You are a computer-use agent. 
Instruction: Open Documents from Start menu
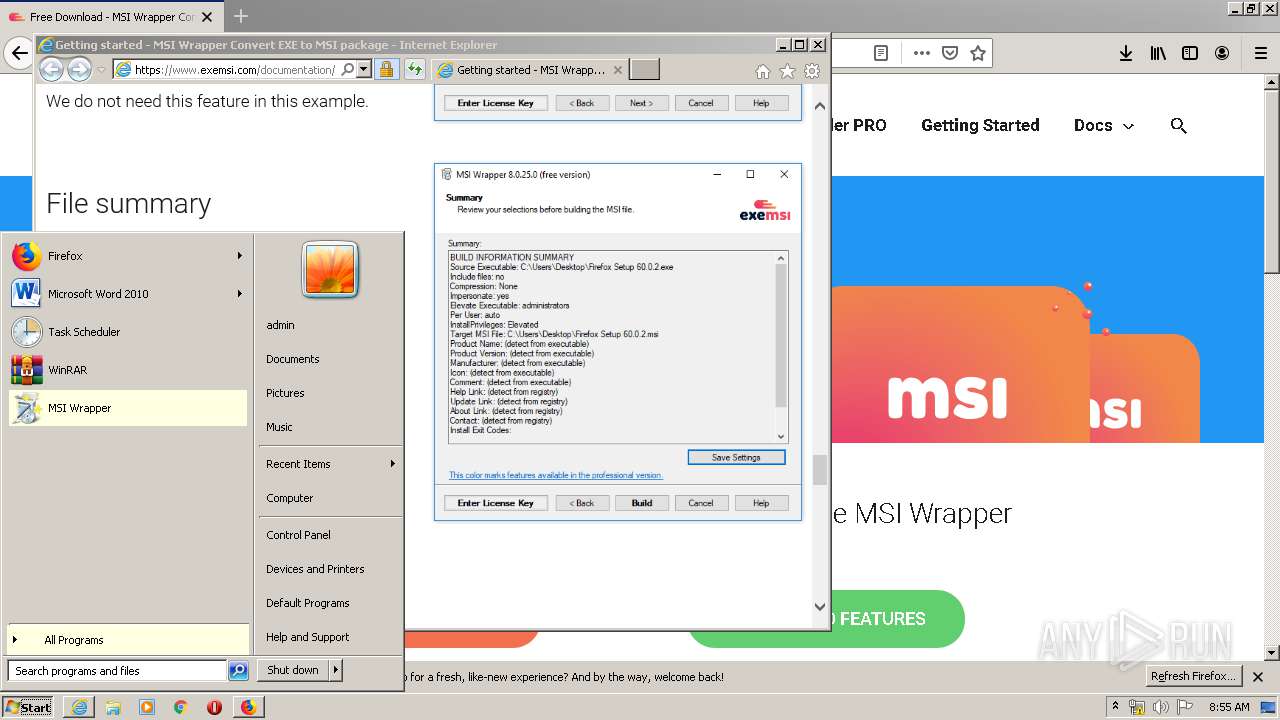(293, 359)
